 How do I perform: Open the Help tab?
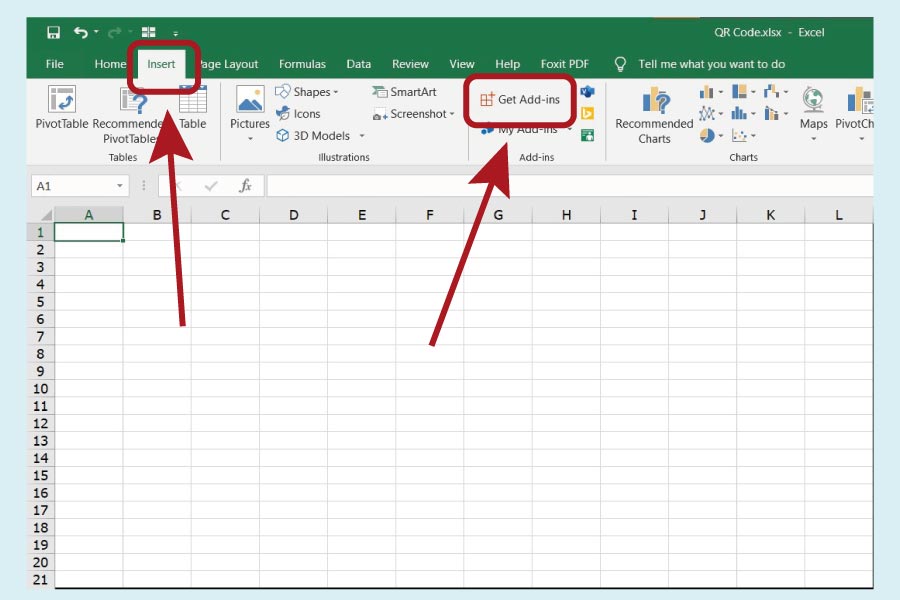coord(507,64)
